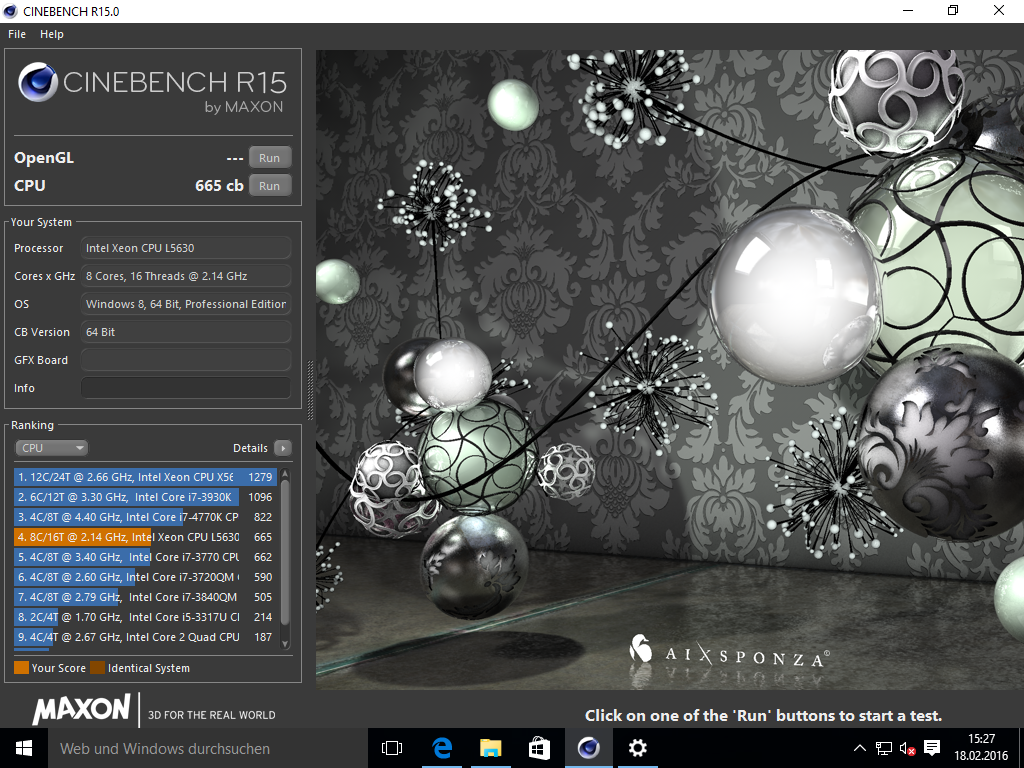Select ranking row 7 Core i7-3840QM

click(146, 597)
